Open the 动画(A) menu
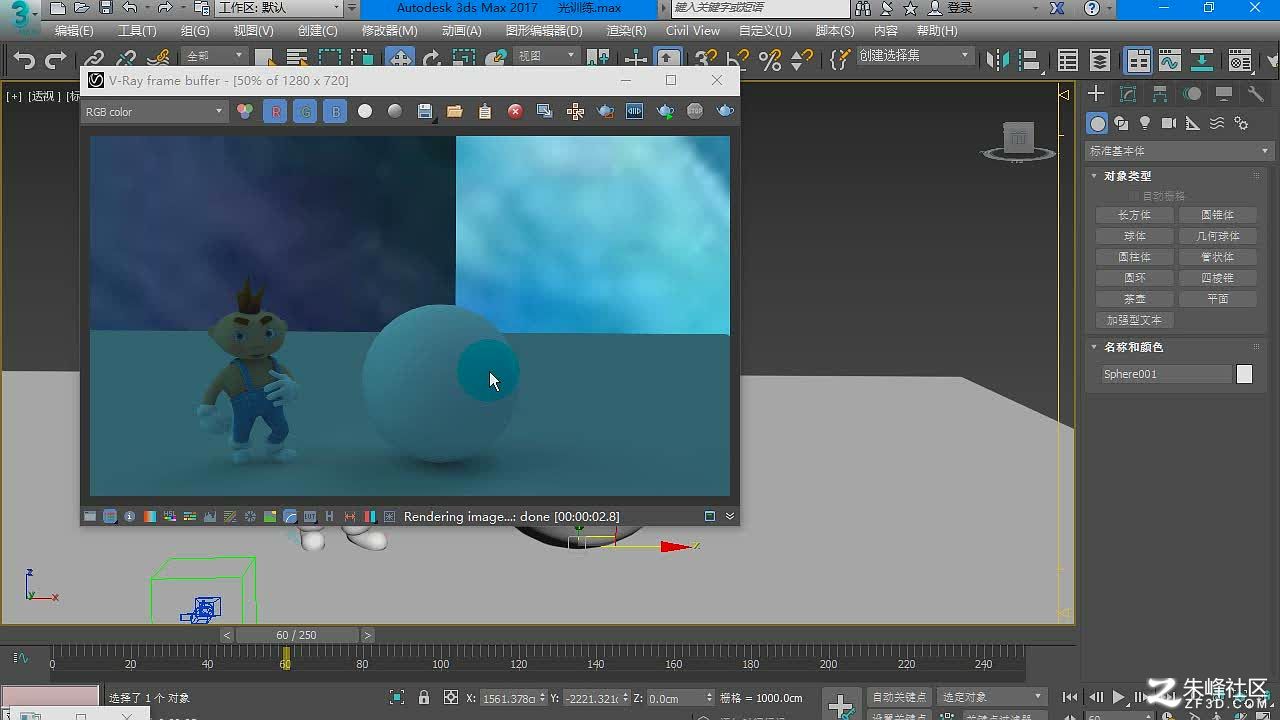This screenshot has height=720, width=1280. (x=461, y=31)
